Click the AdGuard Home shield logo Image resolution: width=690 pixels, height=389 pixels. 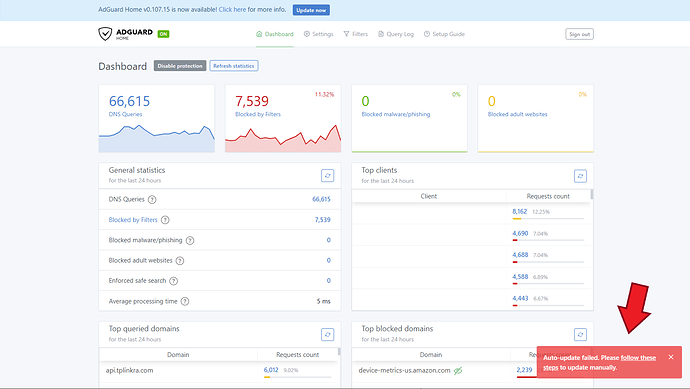click(105, 34)
